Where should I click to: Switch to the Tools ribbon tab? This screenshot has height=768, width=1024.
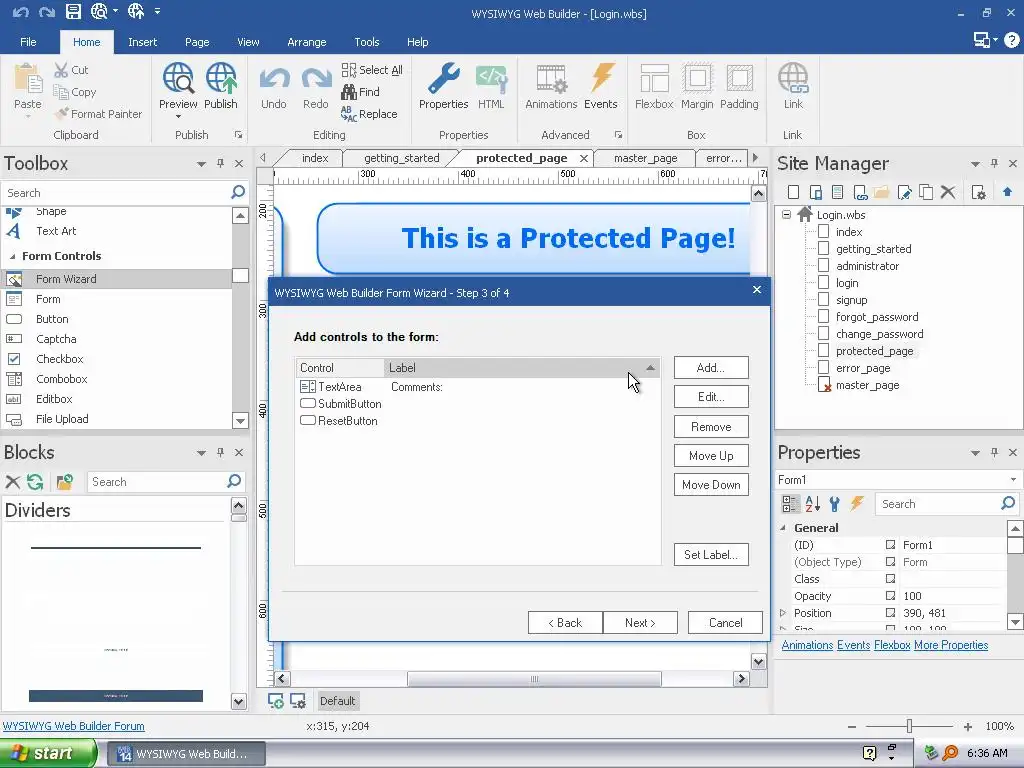pyautogui.click(x=366, y=42)
